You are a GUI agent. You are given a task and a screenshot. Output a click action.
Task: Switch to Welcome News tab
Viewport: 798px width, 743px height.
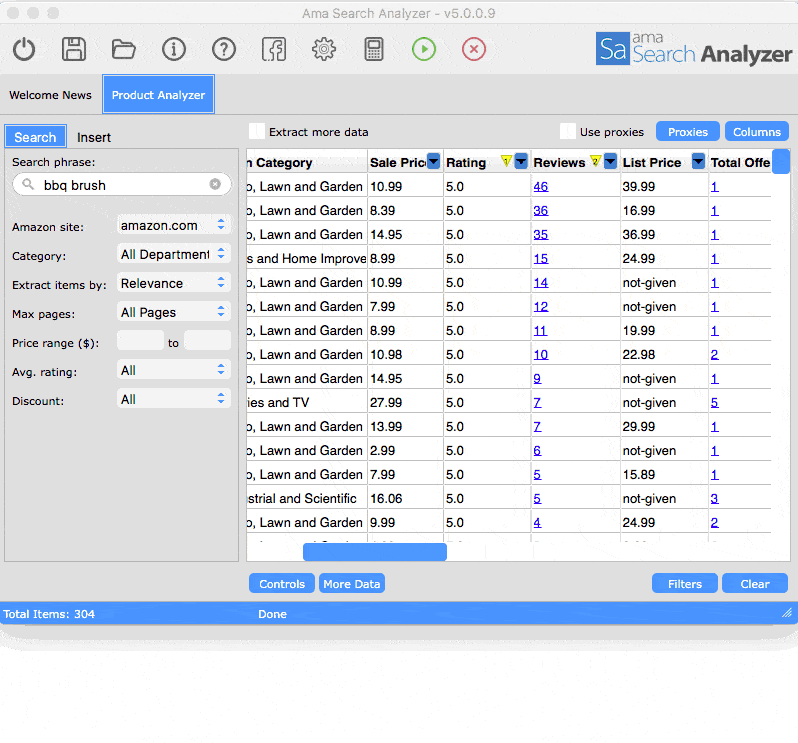coord(50,95)
